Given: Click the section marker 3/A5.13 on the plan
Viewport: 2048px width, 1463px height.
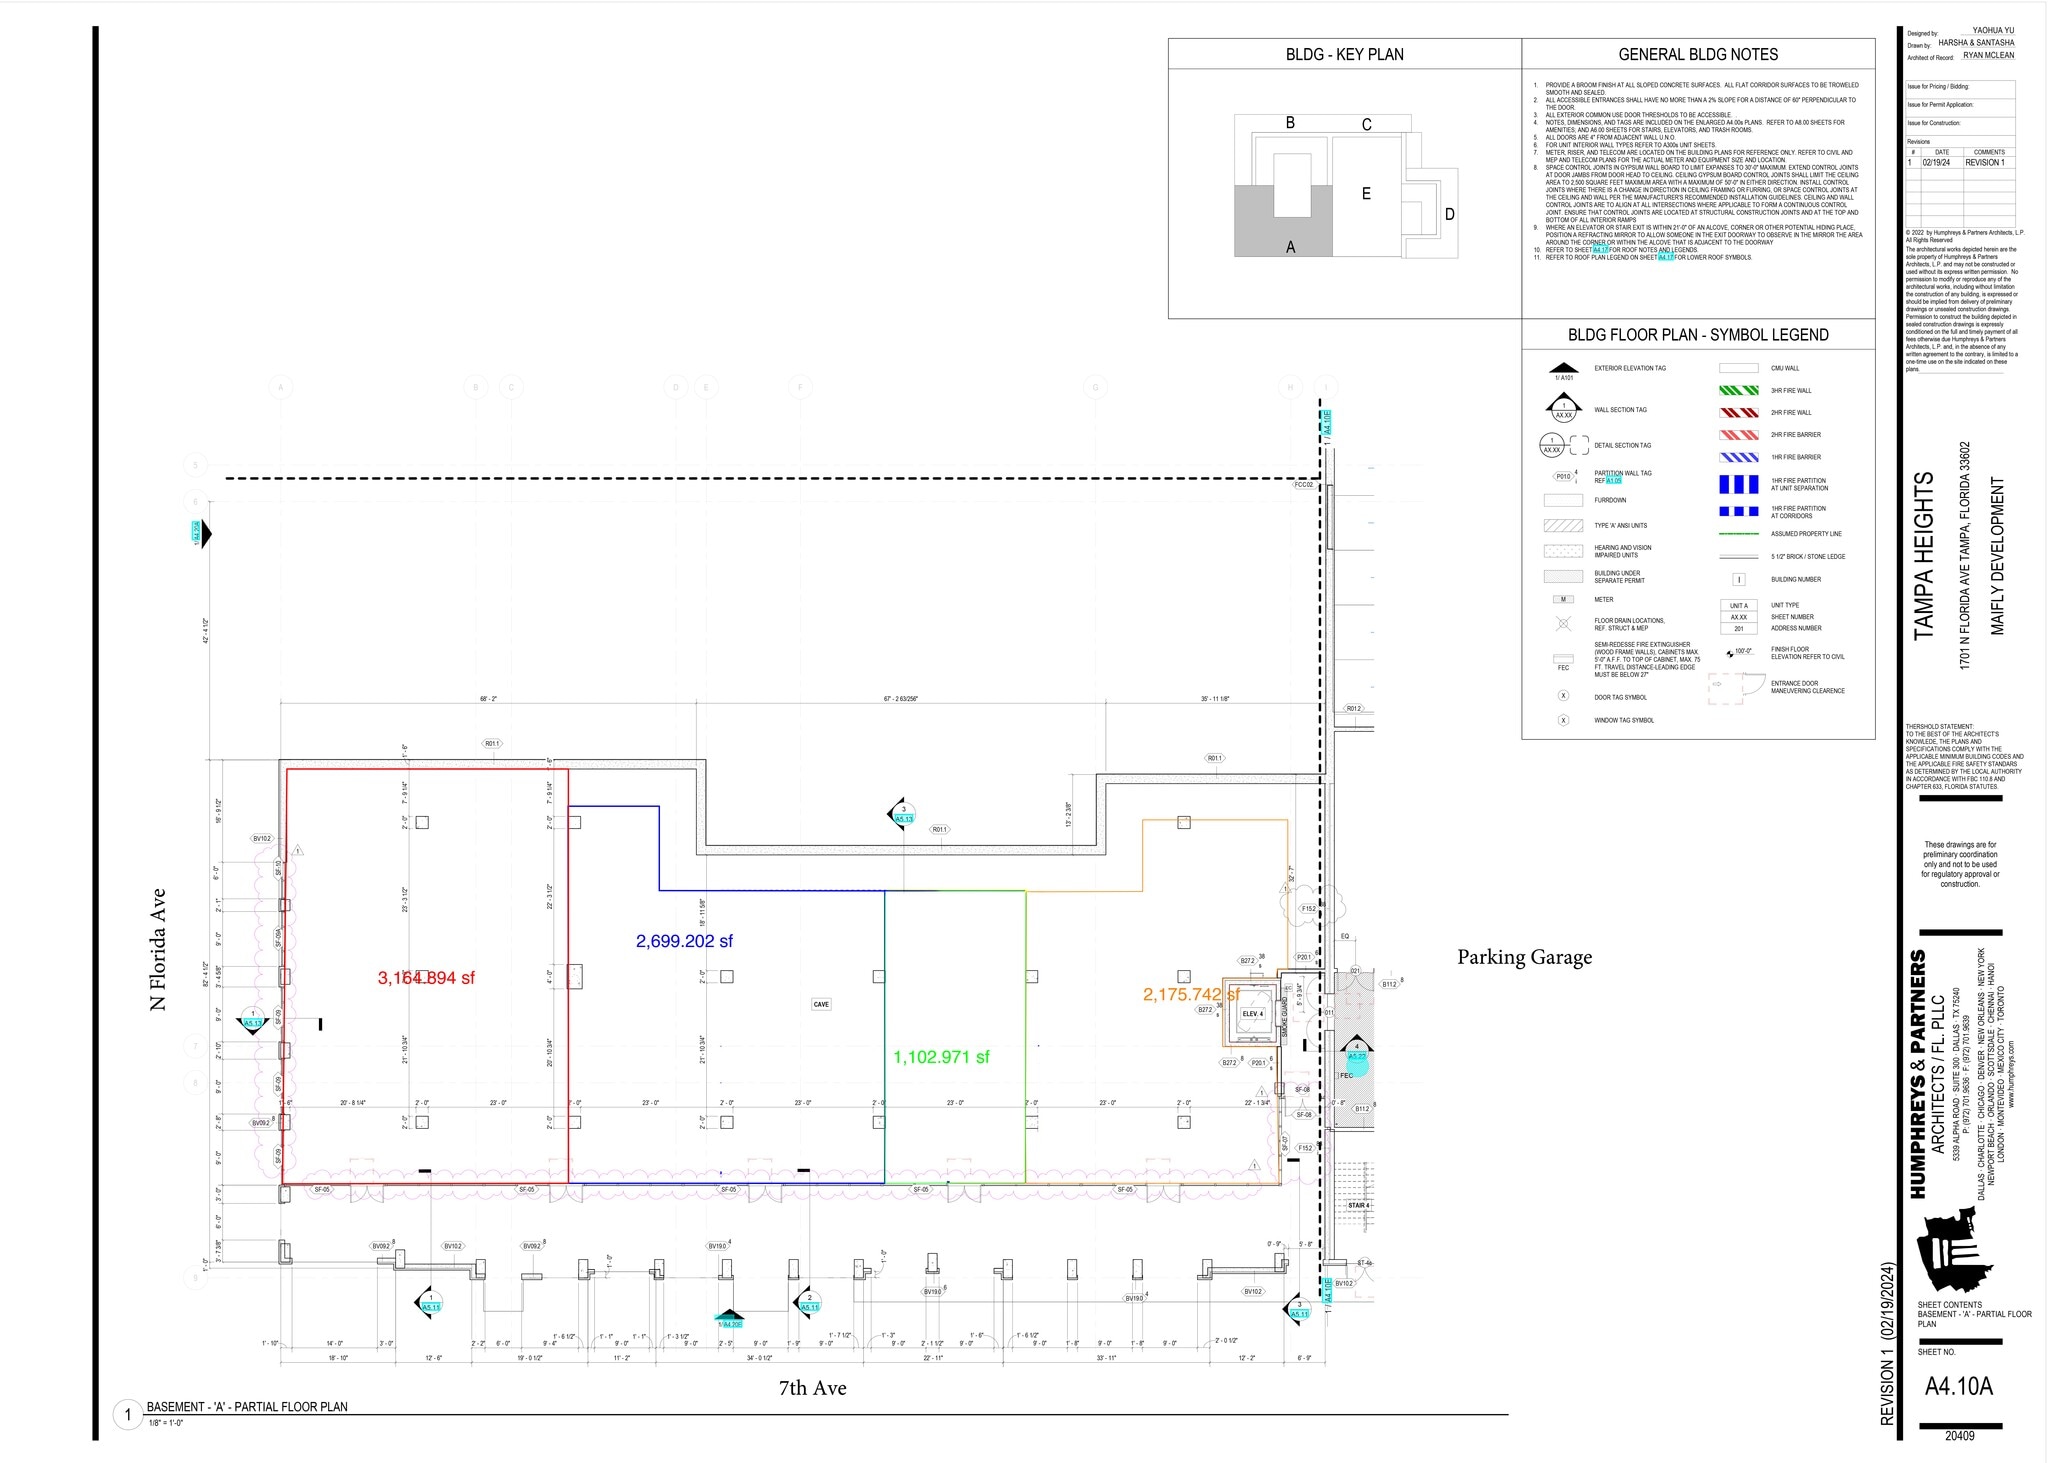Looking at the screenshot, I should click(903, 815).
